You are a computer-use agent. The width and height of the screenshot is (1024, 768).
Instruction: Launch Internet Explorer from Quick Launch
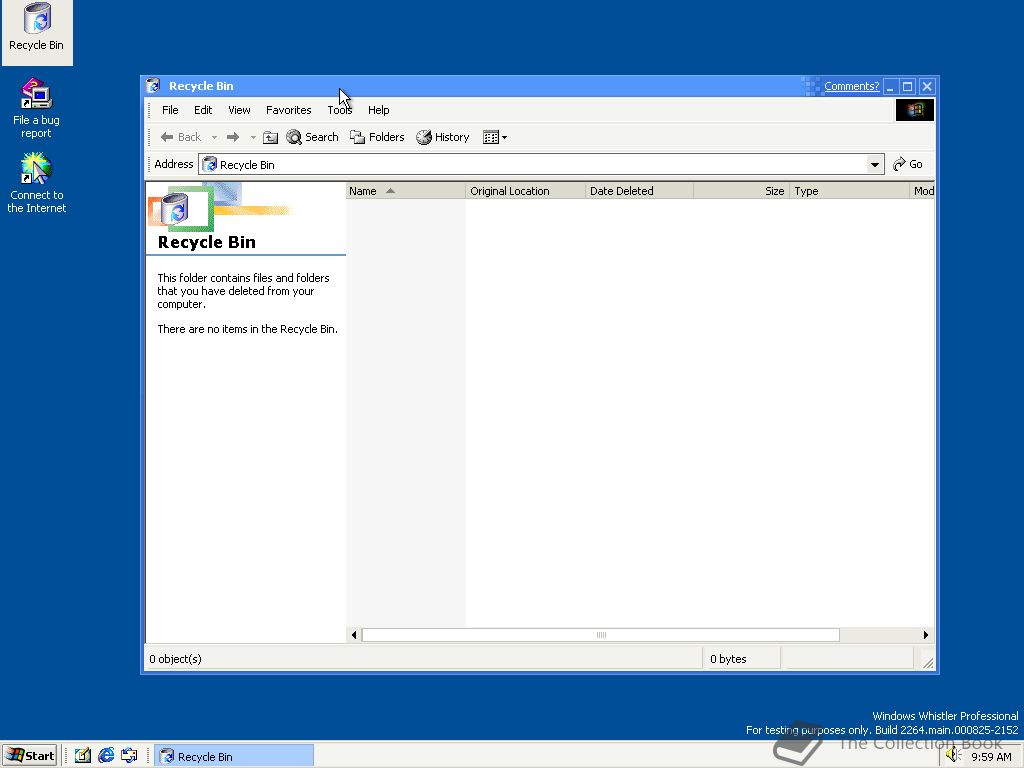point(106,756)
